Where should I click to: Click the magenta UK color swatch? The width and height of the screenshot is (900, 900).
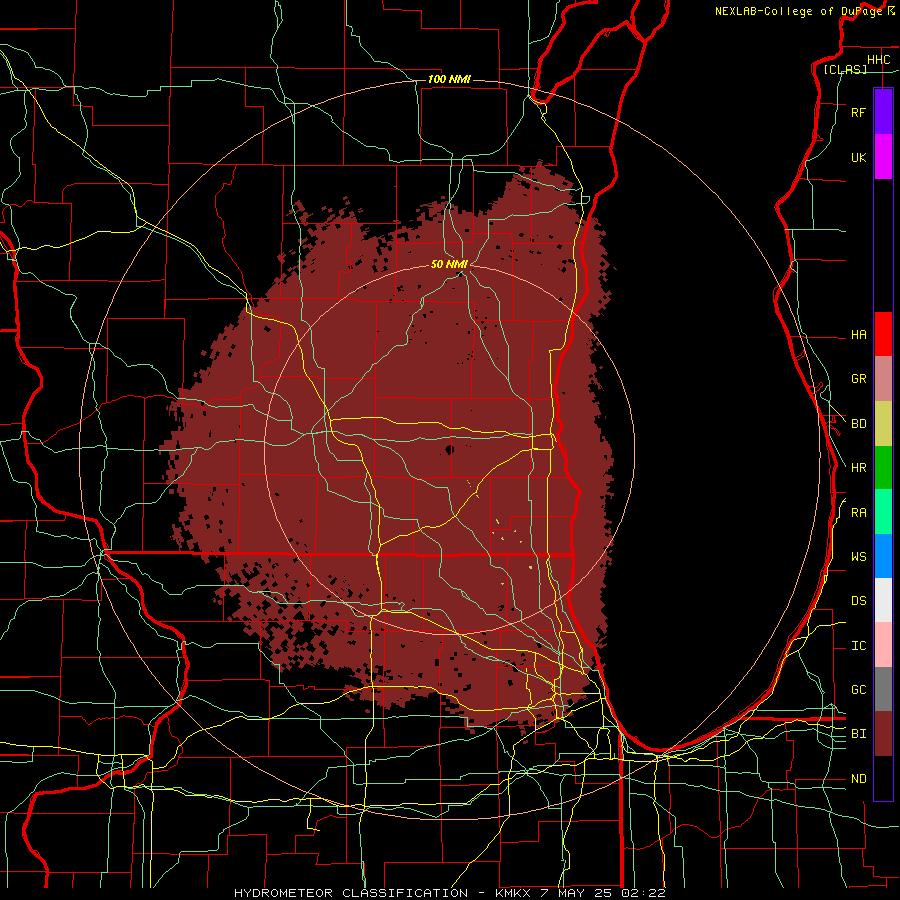click(x=883, y=157)
